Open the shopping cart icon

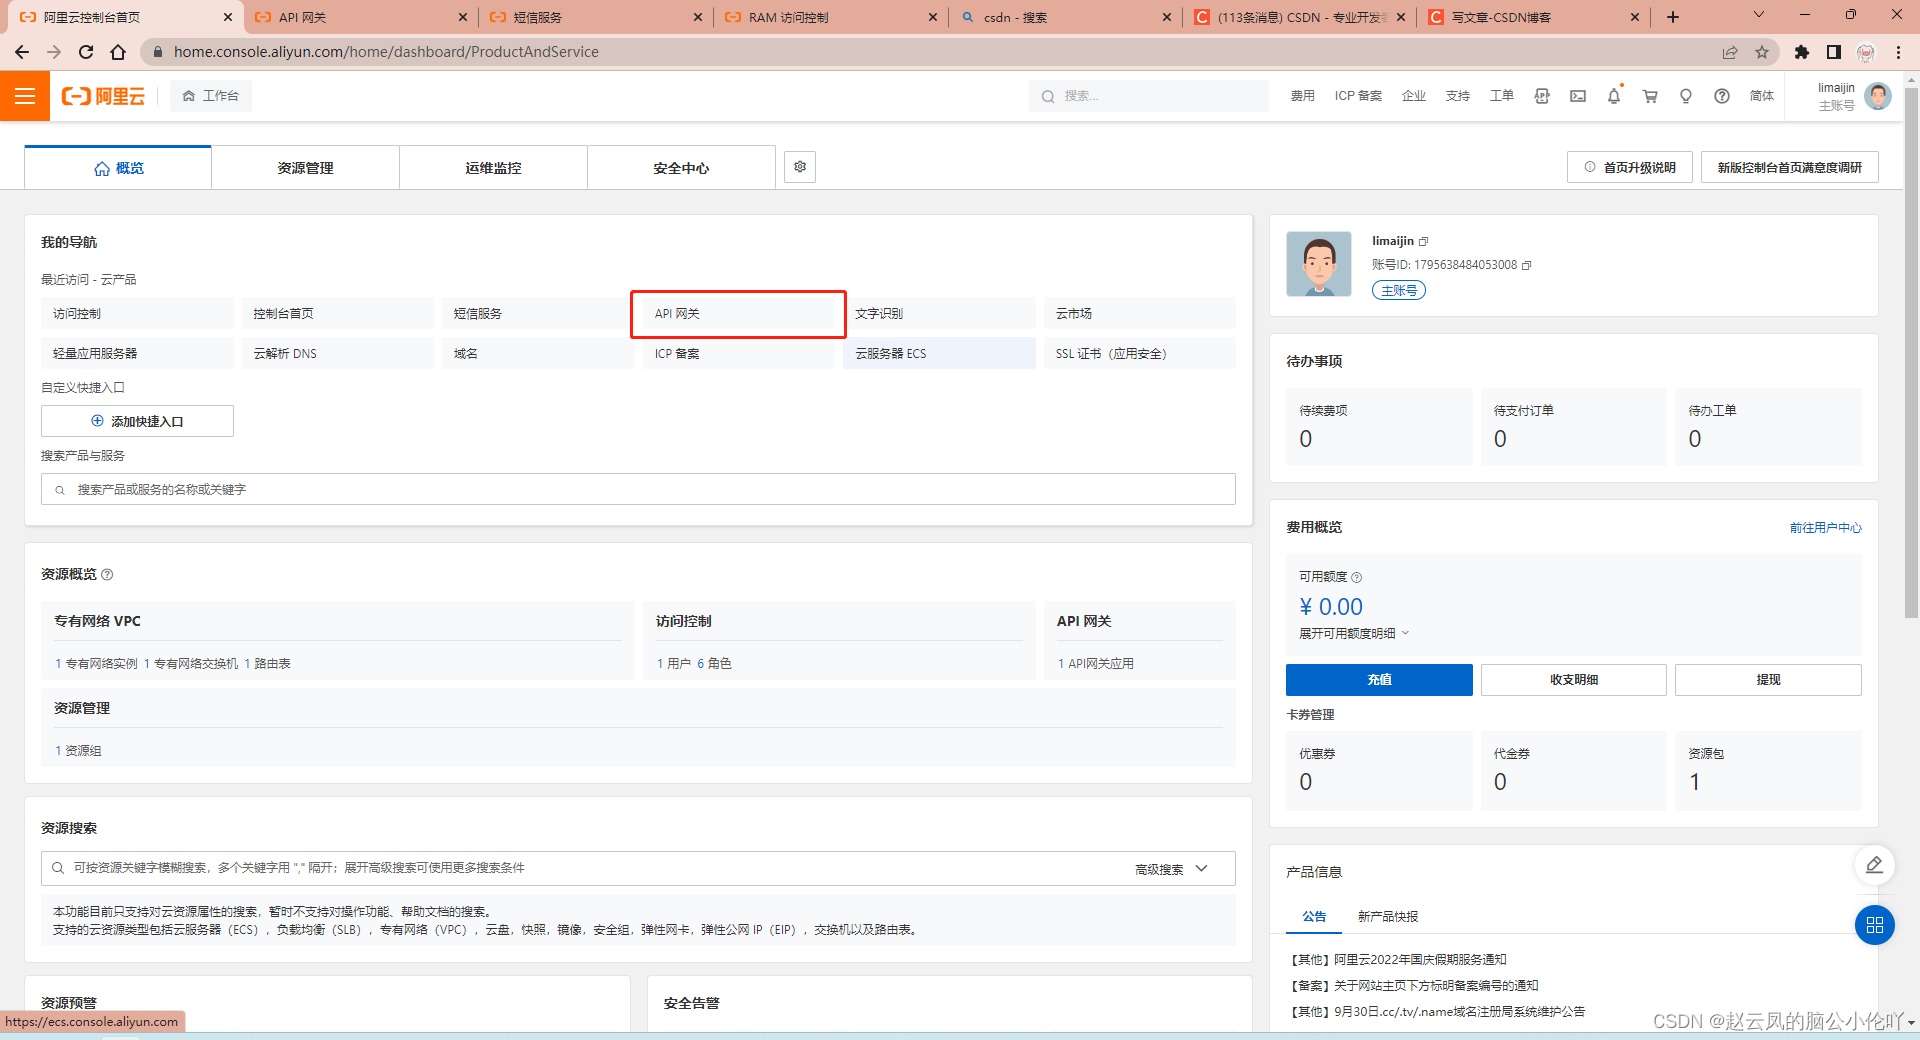(1650, 96)
